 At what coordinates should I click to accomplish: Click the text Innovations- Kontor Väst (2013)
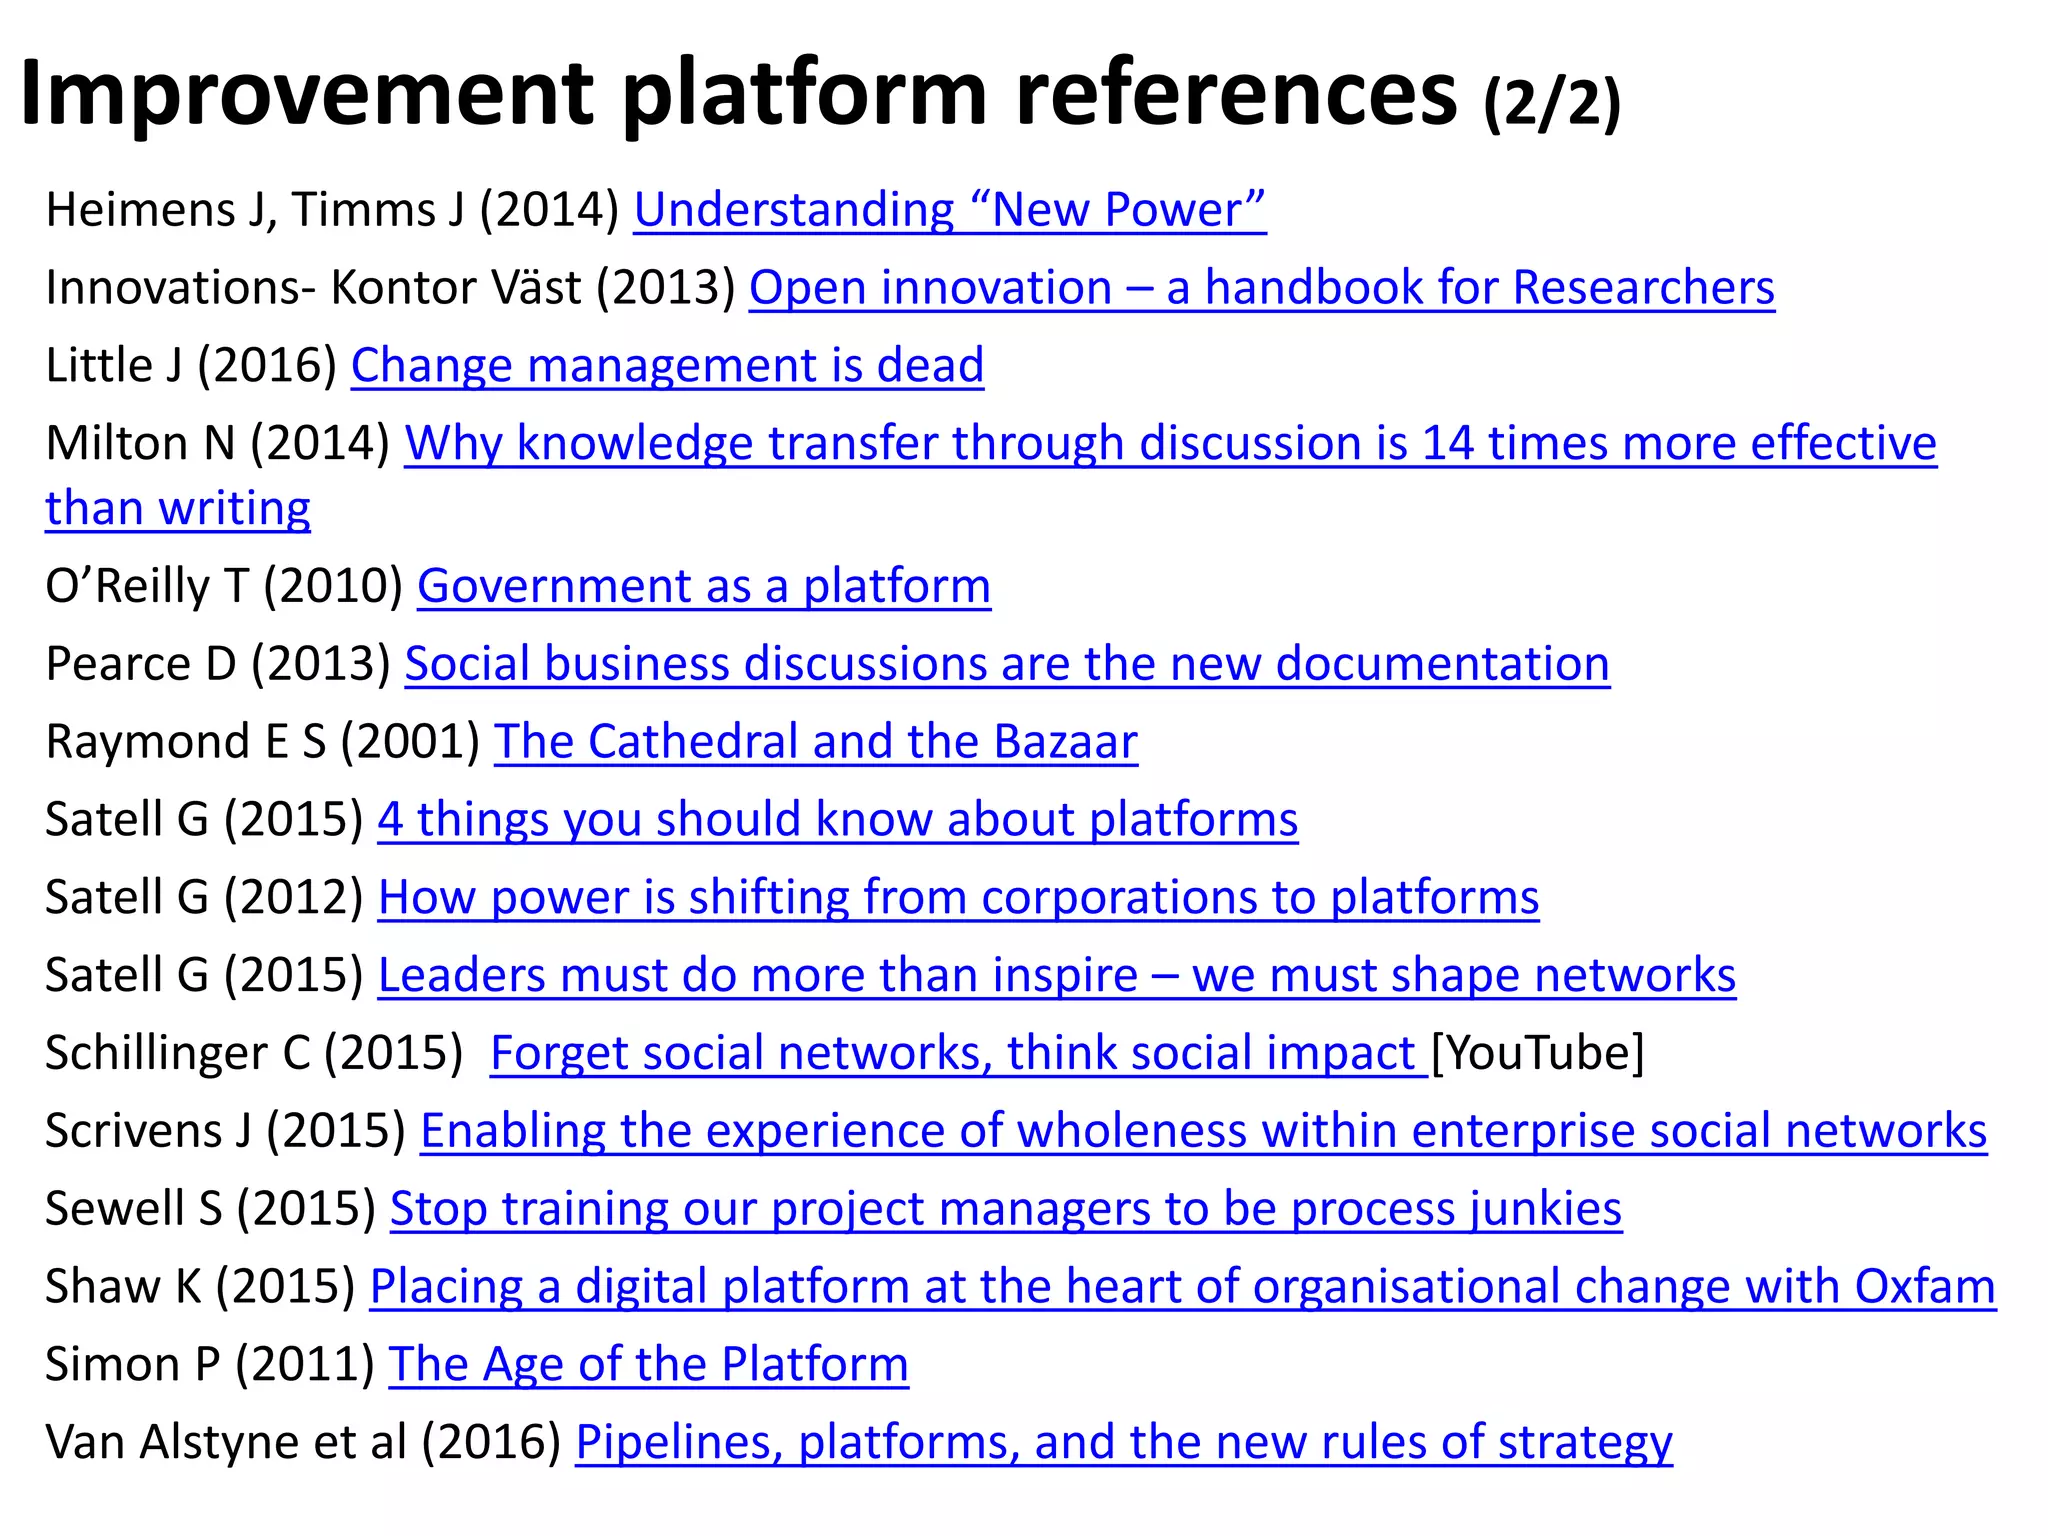391,288
